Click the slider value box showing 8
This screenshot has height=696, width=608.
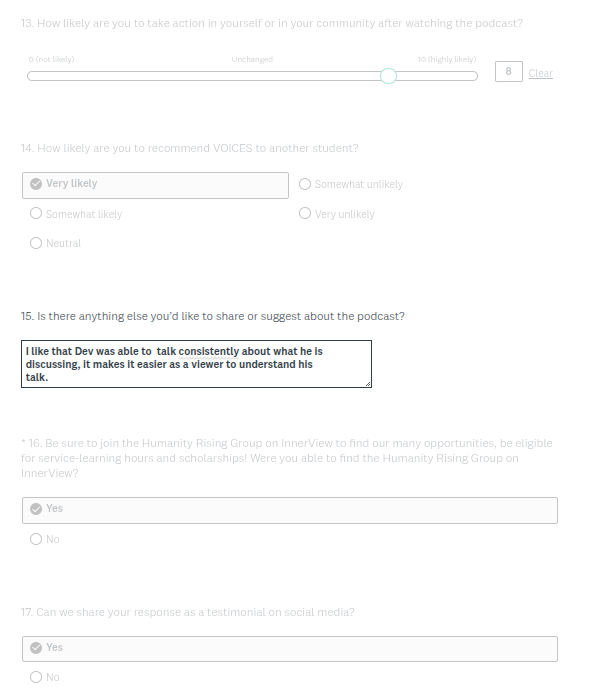tap(508, 72)
